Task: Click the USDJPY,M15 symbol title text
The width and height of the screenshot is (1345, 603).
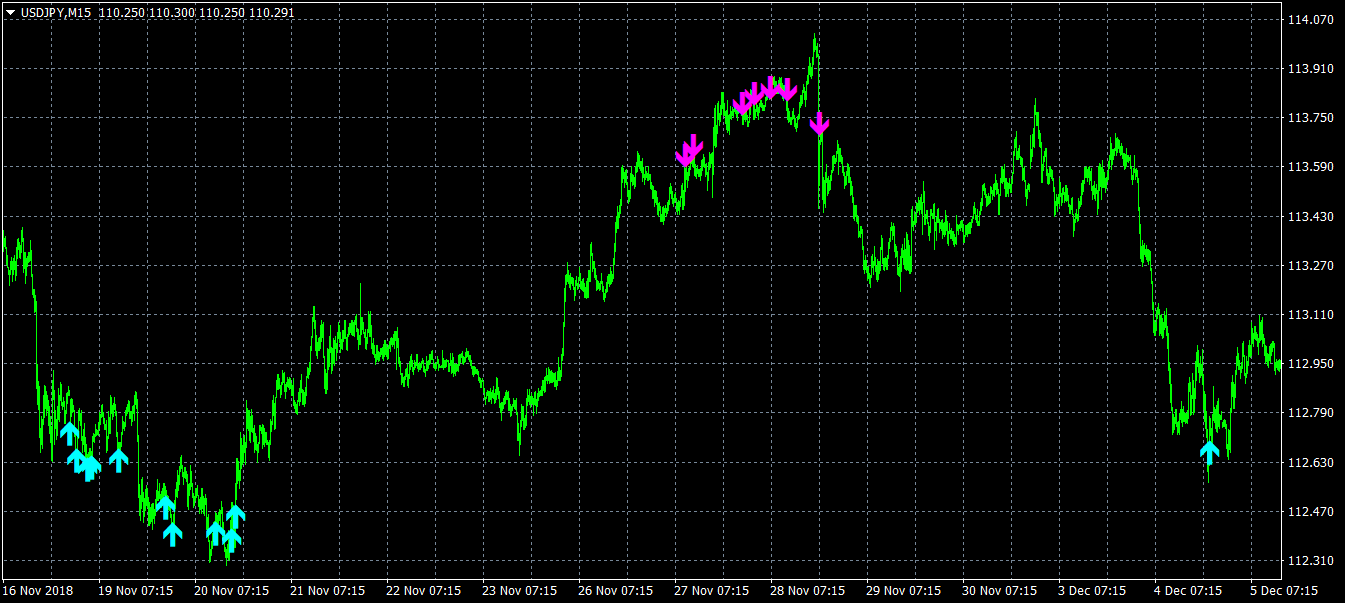Action: click(57, 12)
